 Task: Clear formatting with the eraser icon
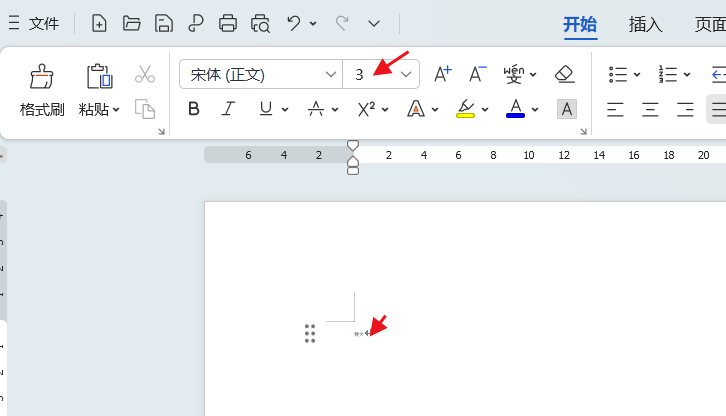565,74
